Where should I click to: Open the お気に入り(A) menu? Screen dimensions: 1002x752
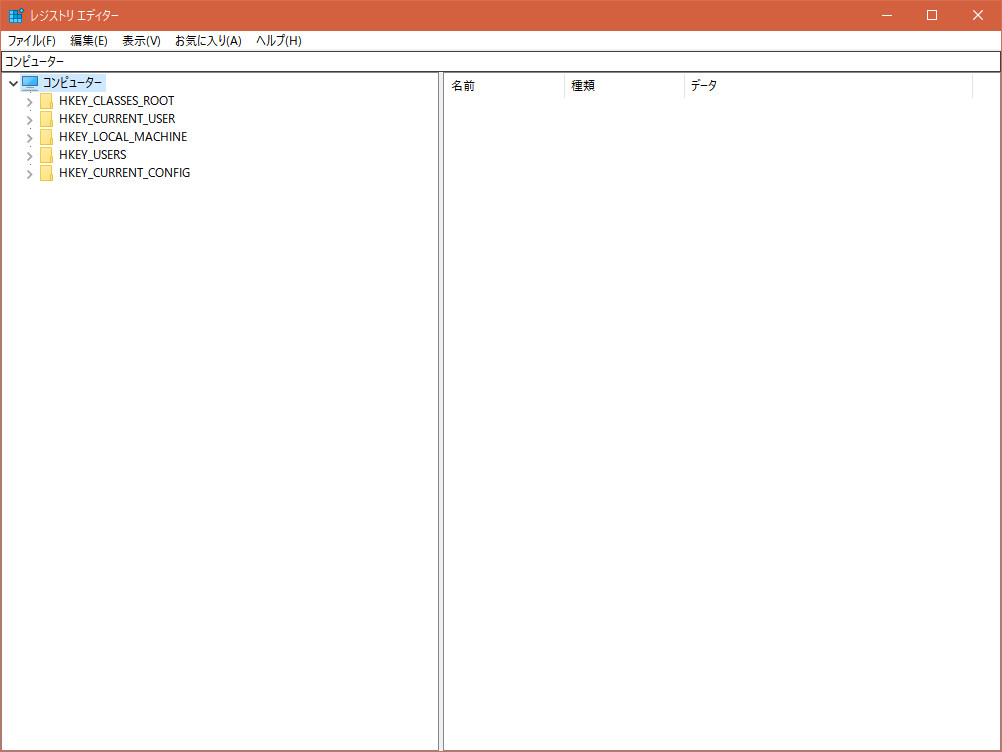pos(208,41)
